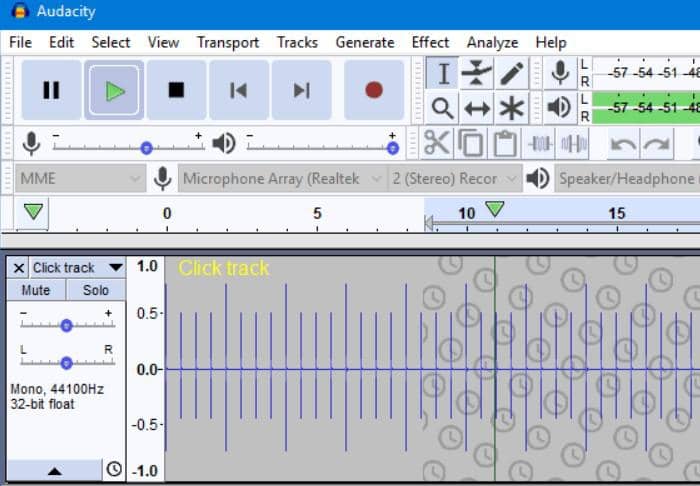Click the Audacity title bar logo icon
The height and width of the screenshot is (486, 700).
20,12
